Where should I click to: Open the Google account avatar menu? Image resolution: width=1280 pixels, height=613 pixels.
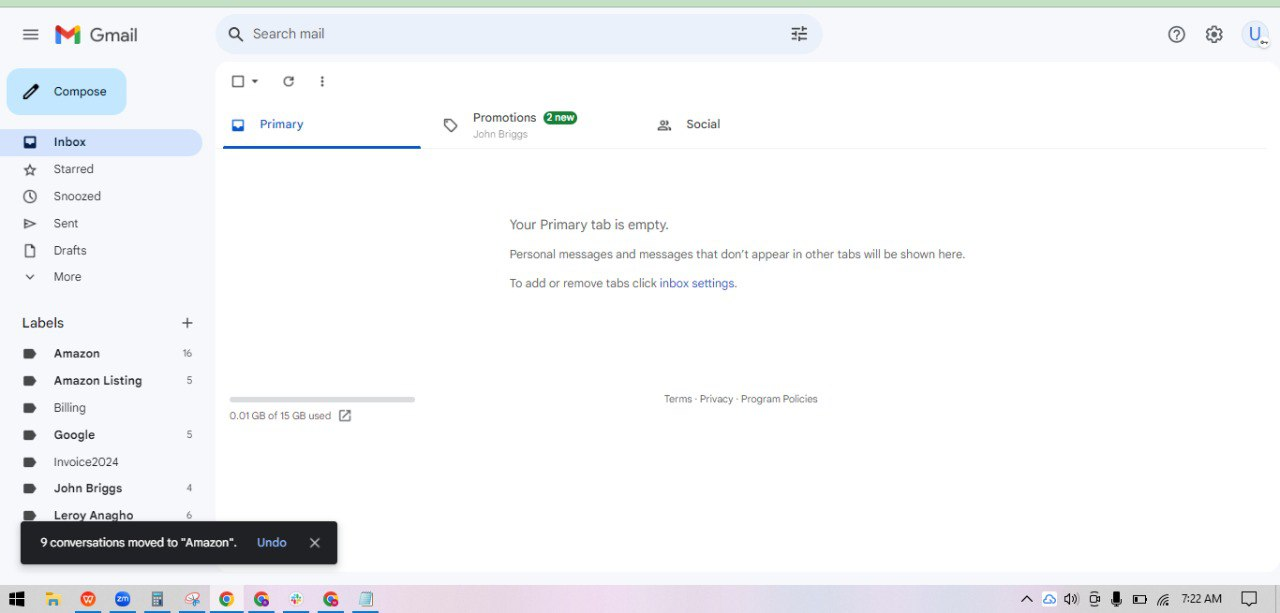(x=1254, y=34)
